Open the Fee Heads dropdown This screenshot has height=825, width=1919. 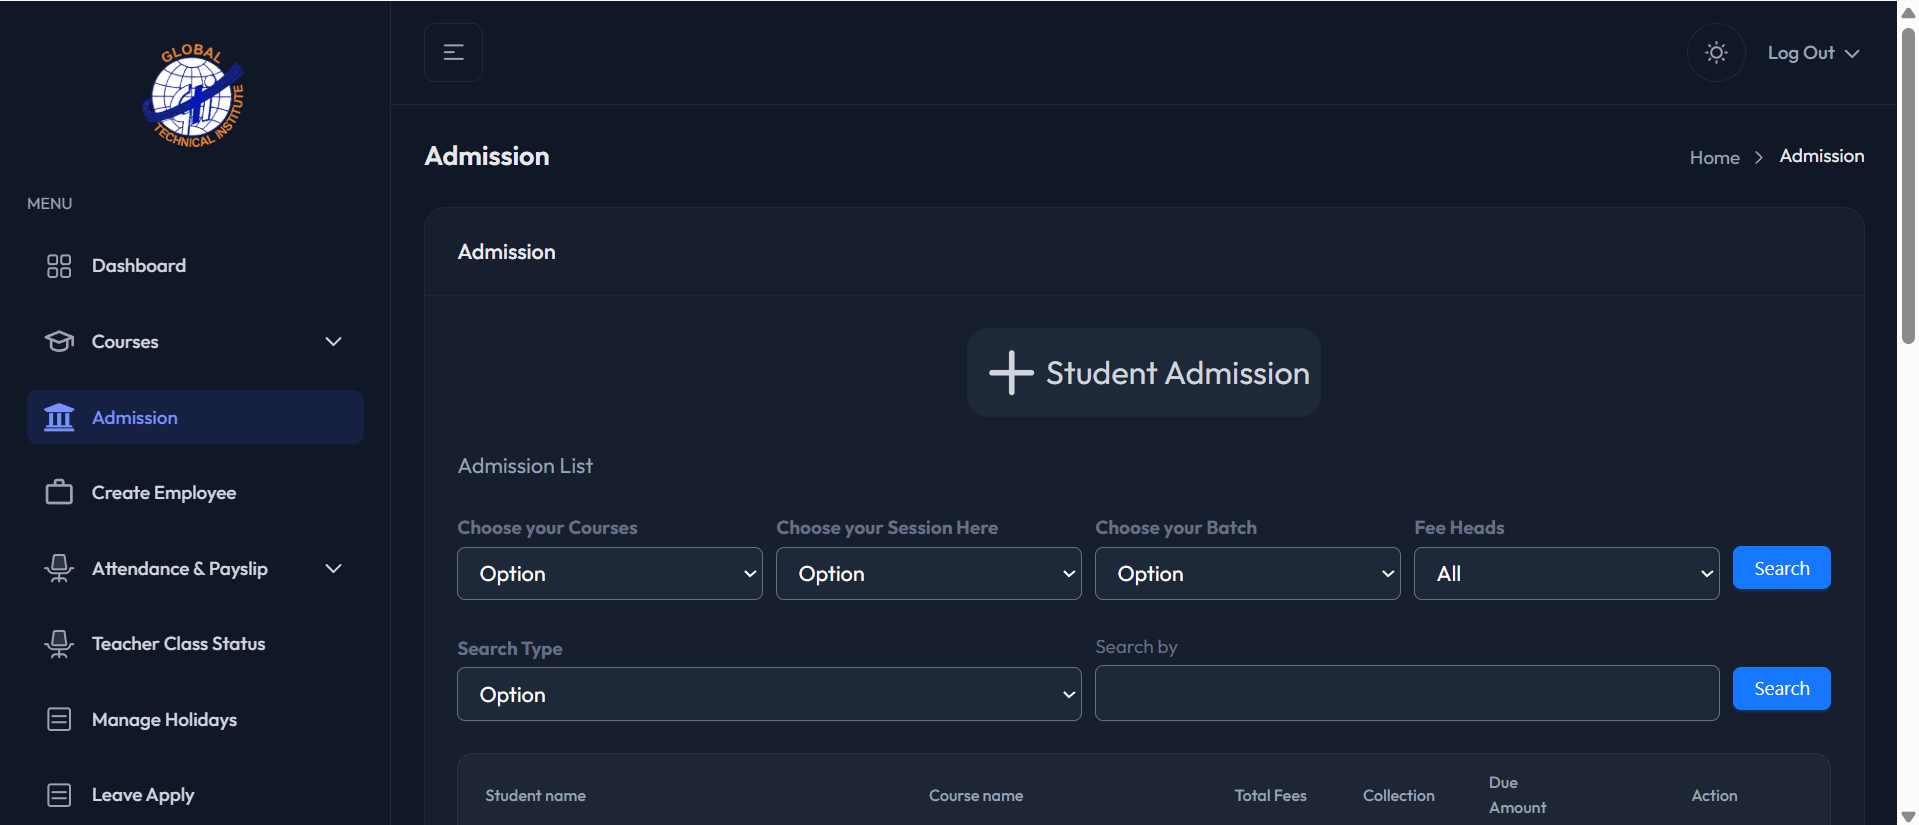1566,574
